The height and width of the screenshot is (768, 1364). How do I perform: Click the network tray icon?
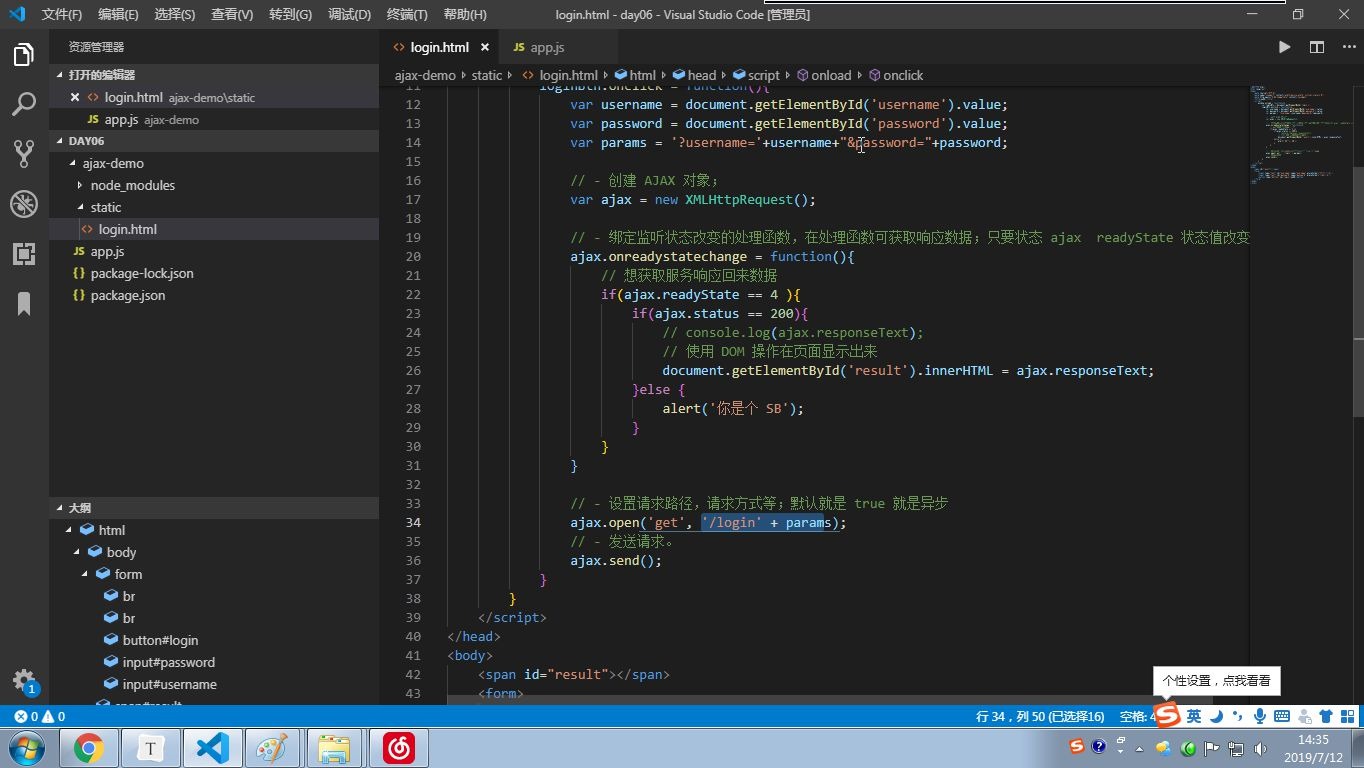(x=1237, y=748)
